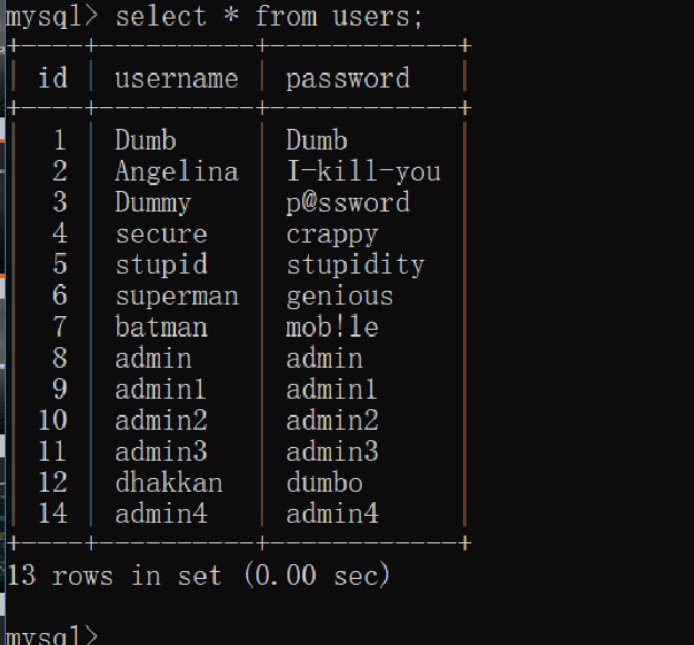This screenshot has height=645, width=694.
Task: Click the username 'batman'
Action: (161, 327)
